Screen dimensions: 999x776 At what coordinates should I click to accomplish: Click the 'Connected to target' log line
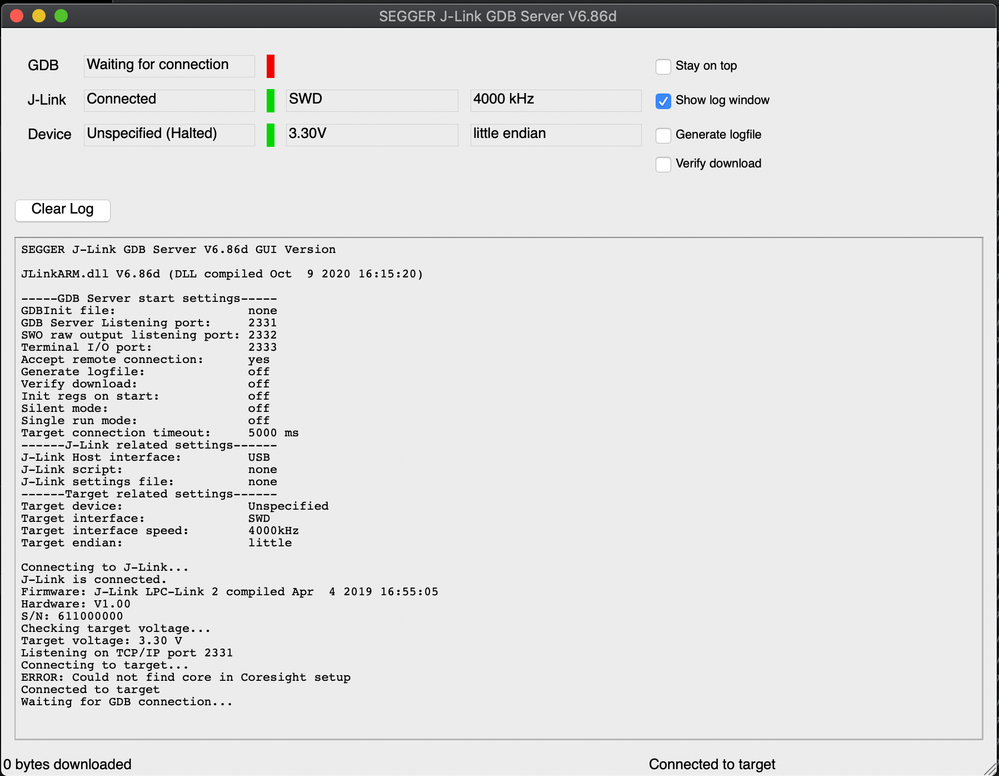(x=90, y=689)
